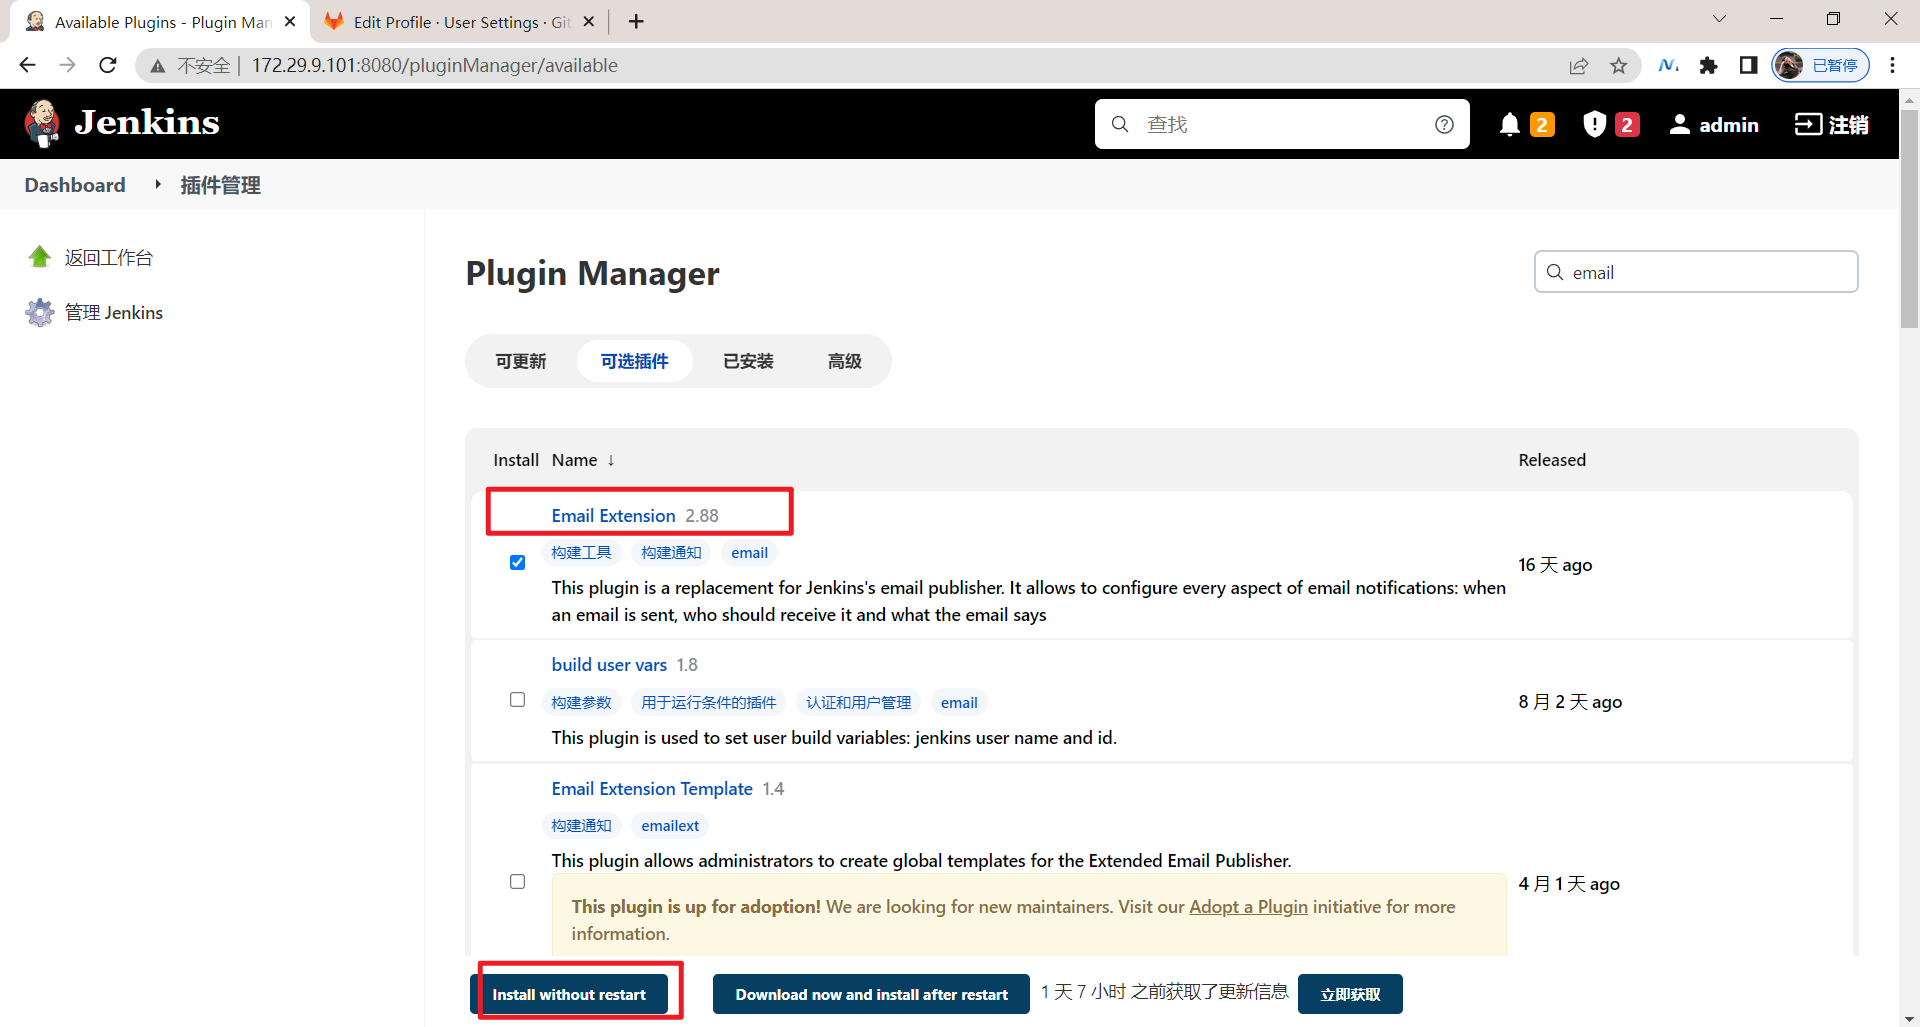Bookmark this page with star icon
The height and width of the screenshot is (1027, 1920).
tap(1619, 66)
